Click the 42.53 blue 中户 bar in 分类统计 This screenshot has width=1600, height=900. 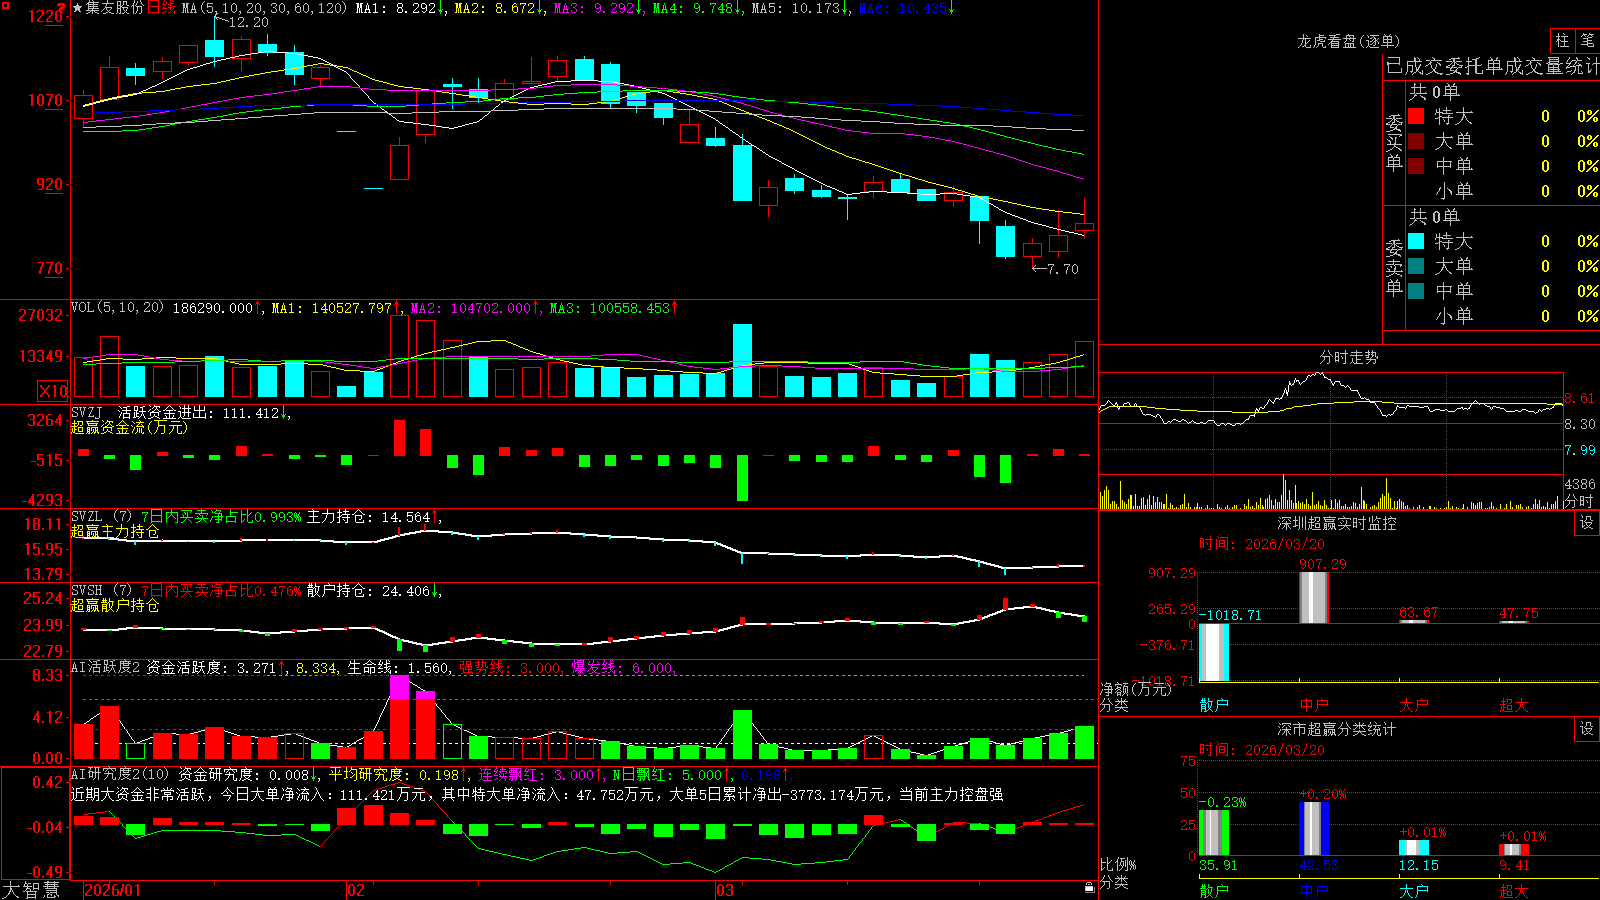(1314, 828)
